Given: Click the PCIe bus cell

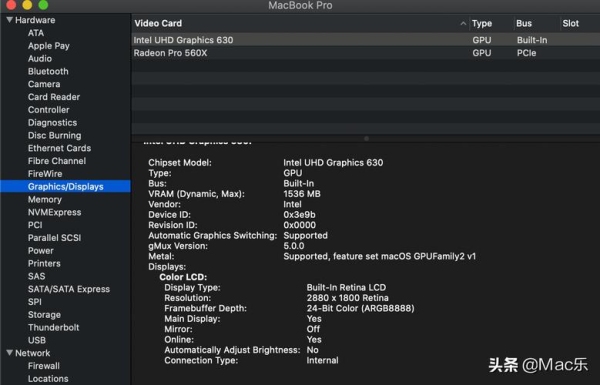Looking at the screenshot, I should point(527,53).
